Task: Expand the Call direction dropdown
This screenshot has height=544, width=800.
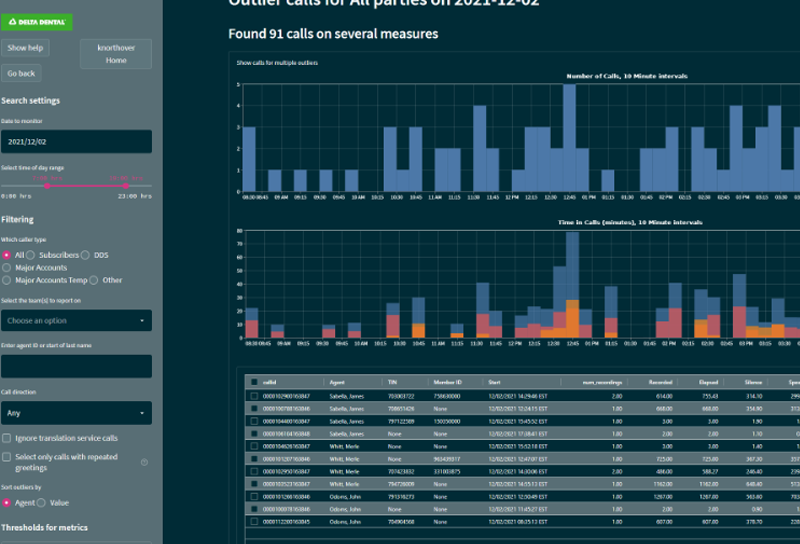Action: point(76,412)
